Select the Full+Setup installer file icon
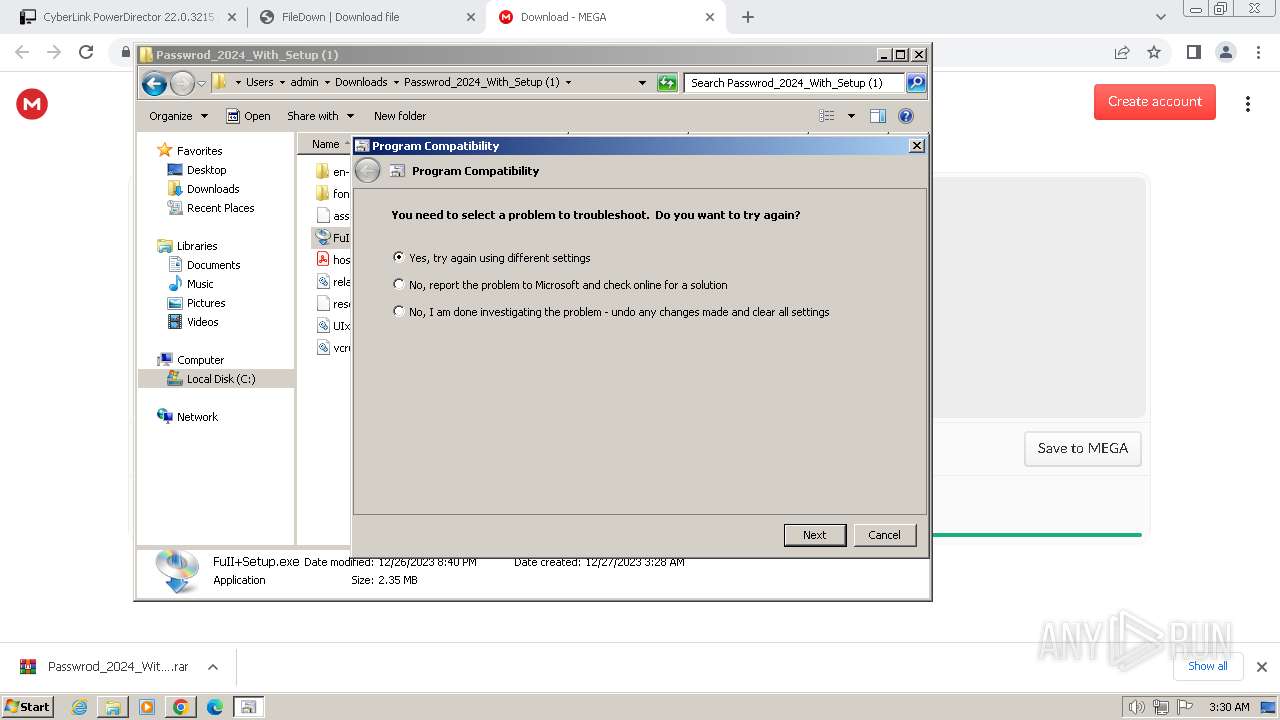The width and height of the screenshot is (1280, 720). point(323,238)
